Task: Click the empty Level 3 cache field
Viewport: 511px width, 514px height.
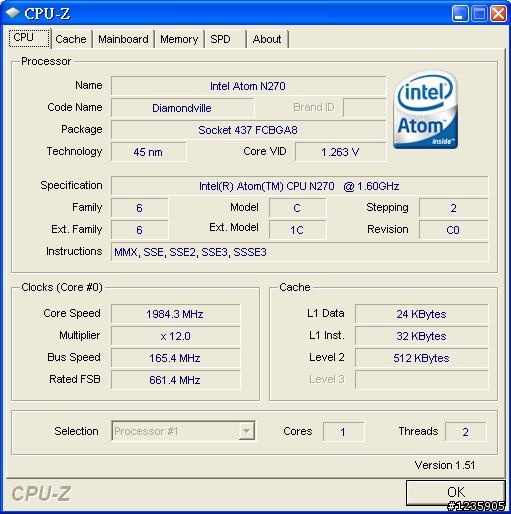Action: 421,380
